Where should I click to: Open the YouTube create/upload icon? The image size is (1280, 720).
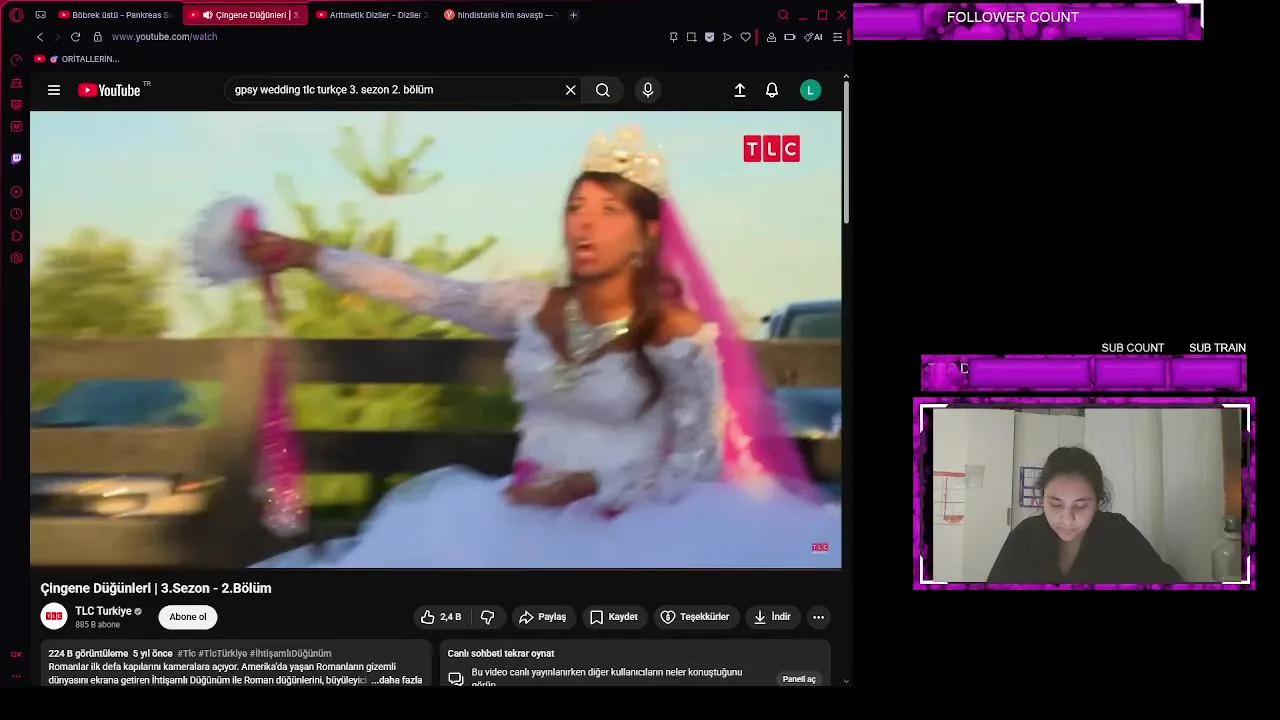(740, 90)
